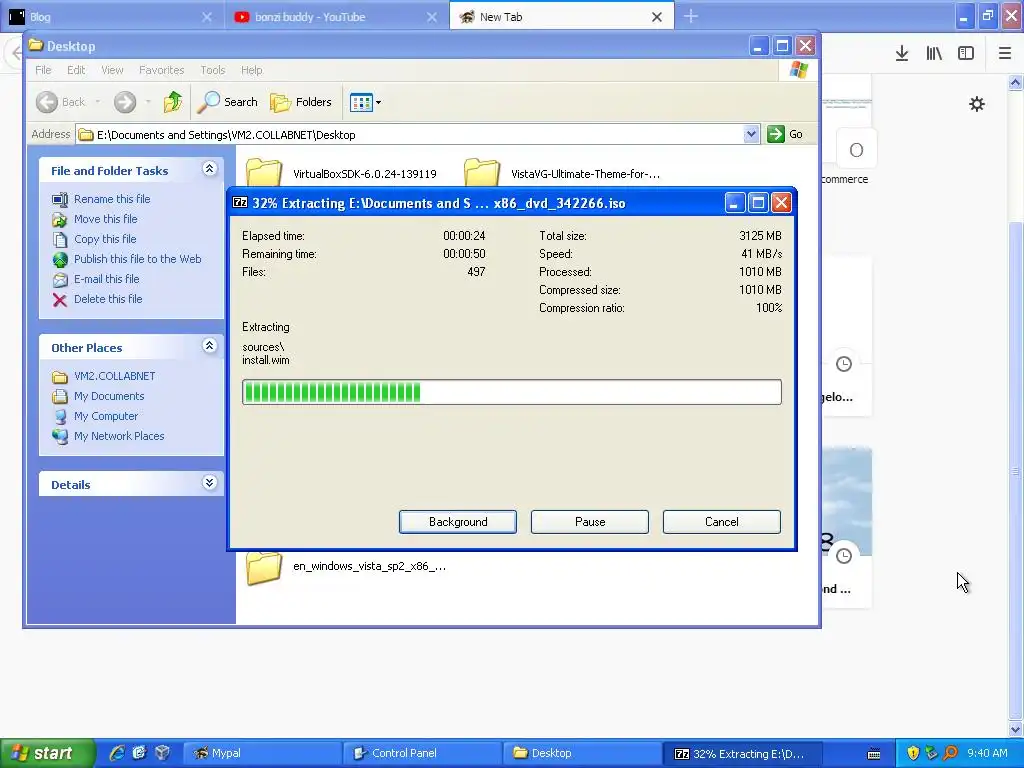Select the VirtualBoxSDK-6.0.24-139119 folder
1024x768 pixels.
342,174
